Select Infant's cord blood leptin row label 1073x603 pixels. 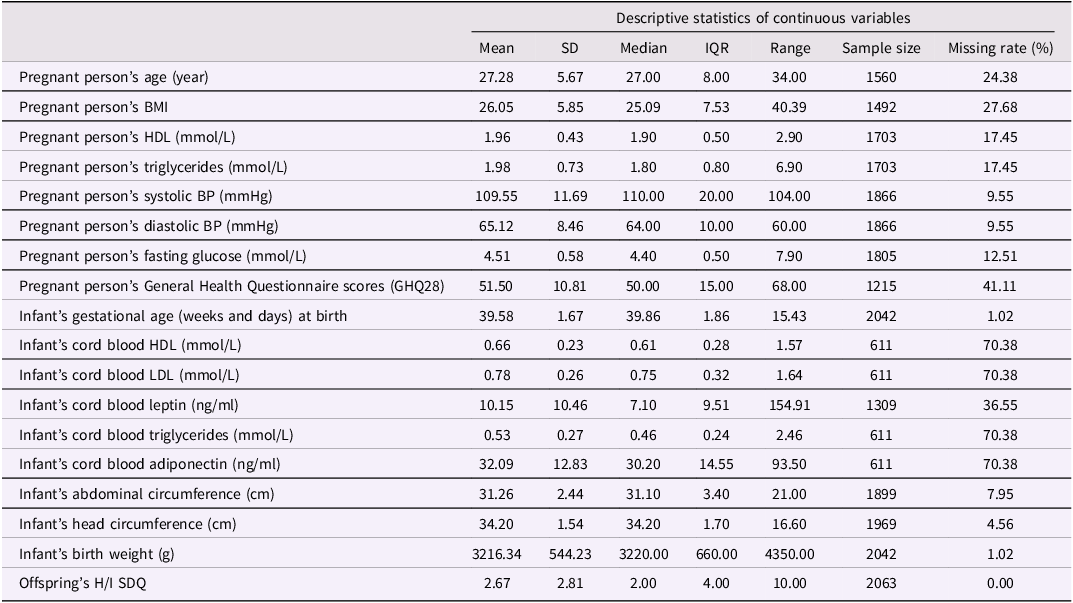[x=129, y=405]
